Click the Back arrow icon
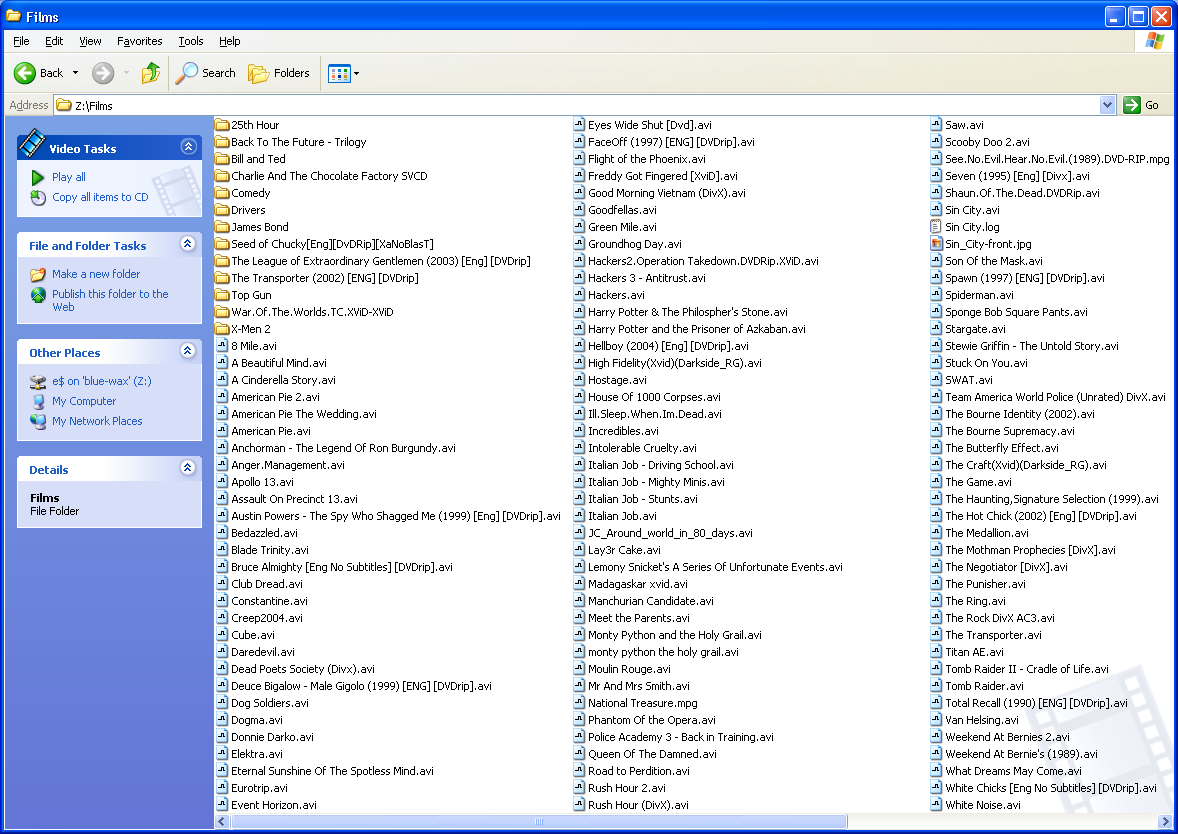 (x=25, y=73)
